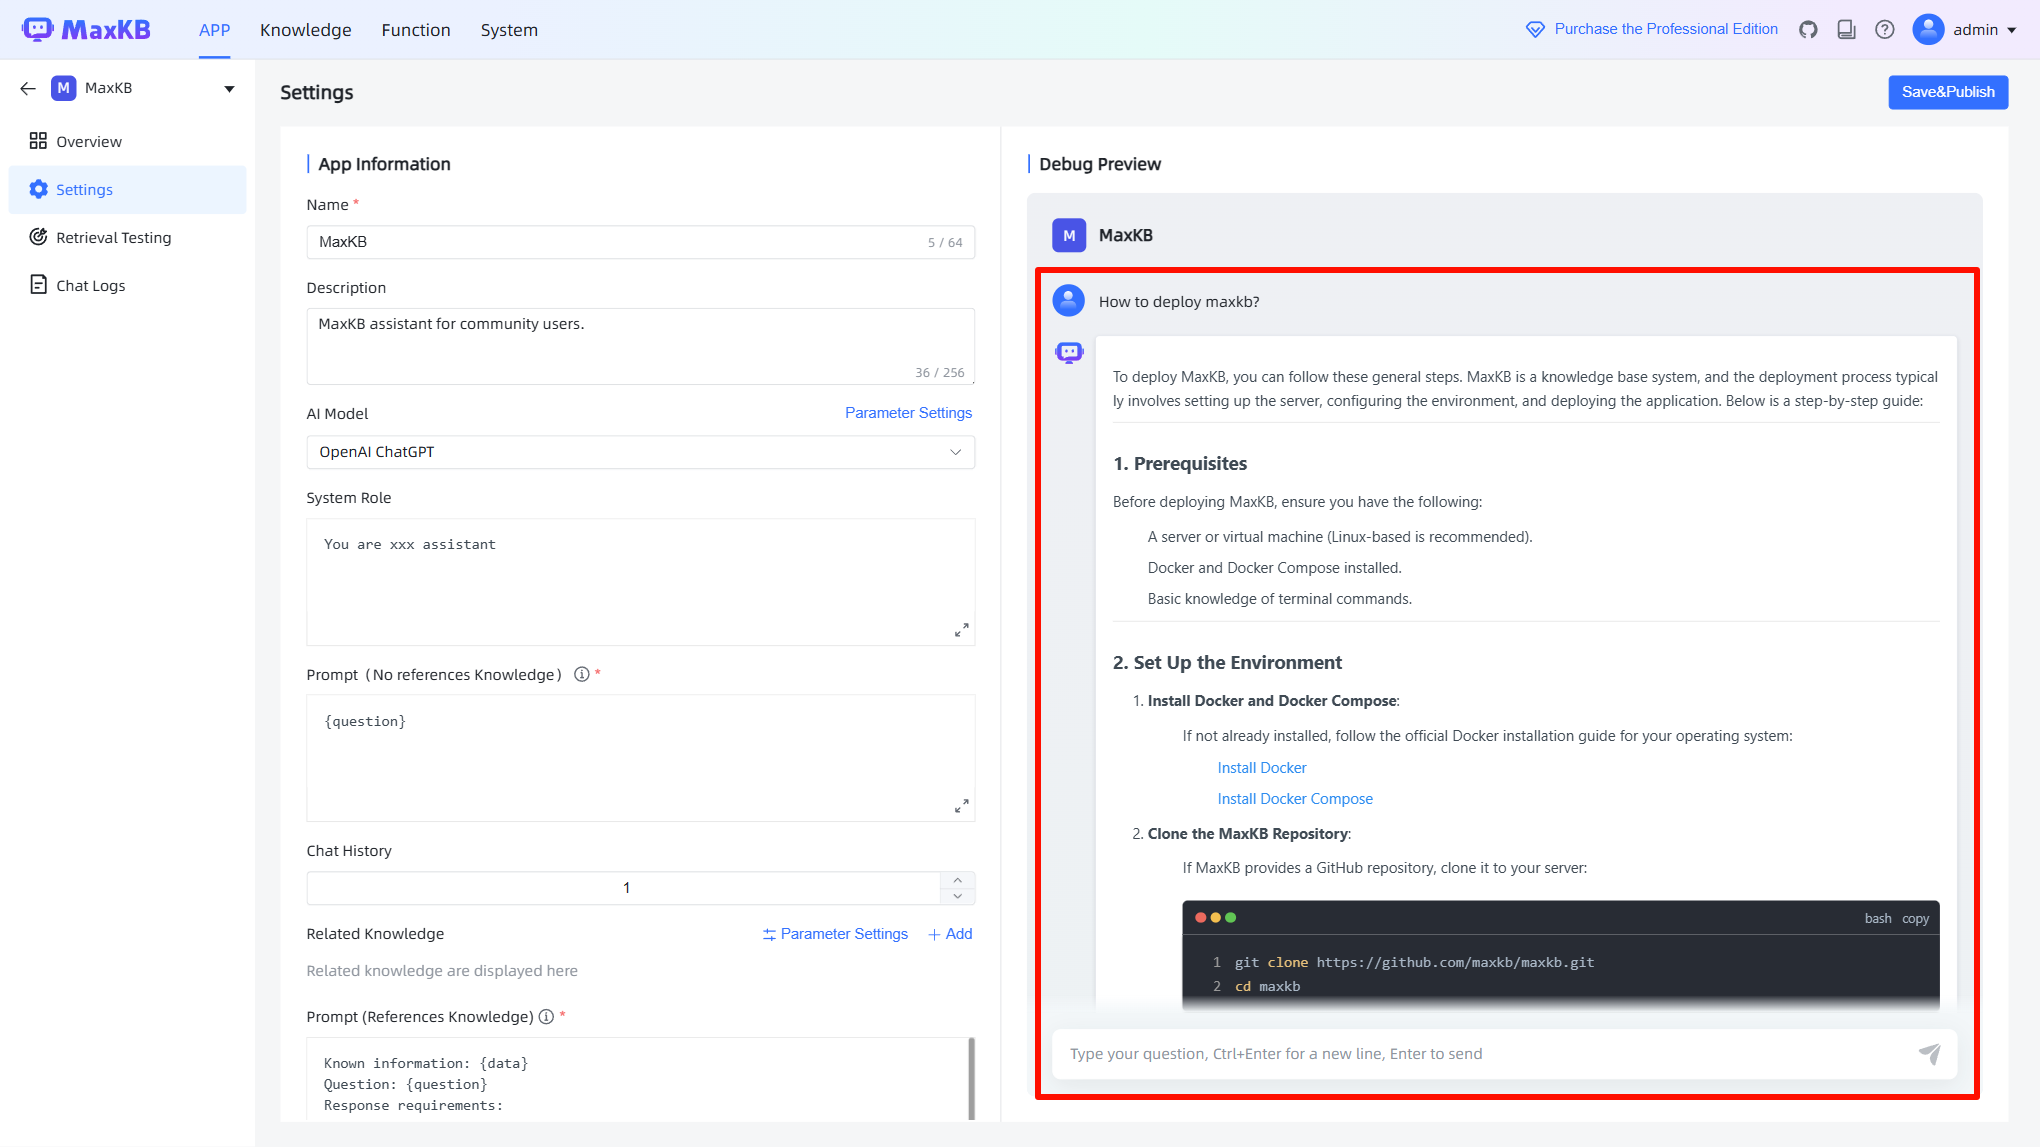This screenshot has width=2040, height=1147.
Task: Select the Overview sidebar icon
Action: [x=39, y=140]
